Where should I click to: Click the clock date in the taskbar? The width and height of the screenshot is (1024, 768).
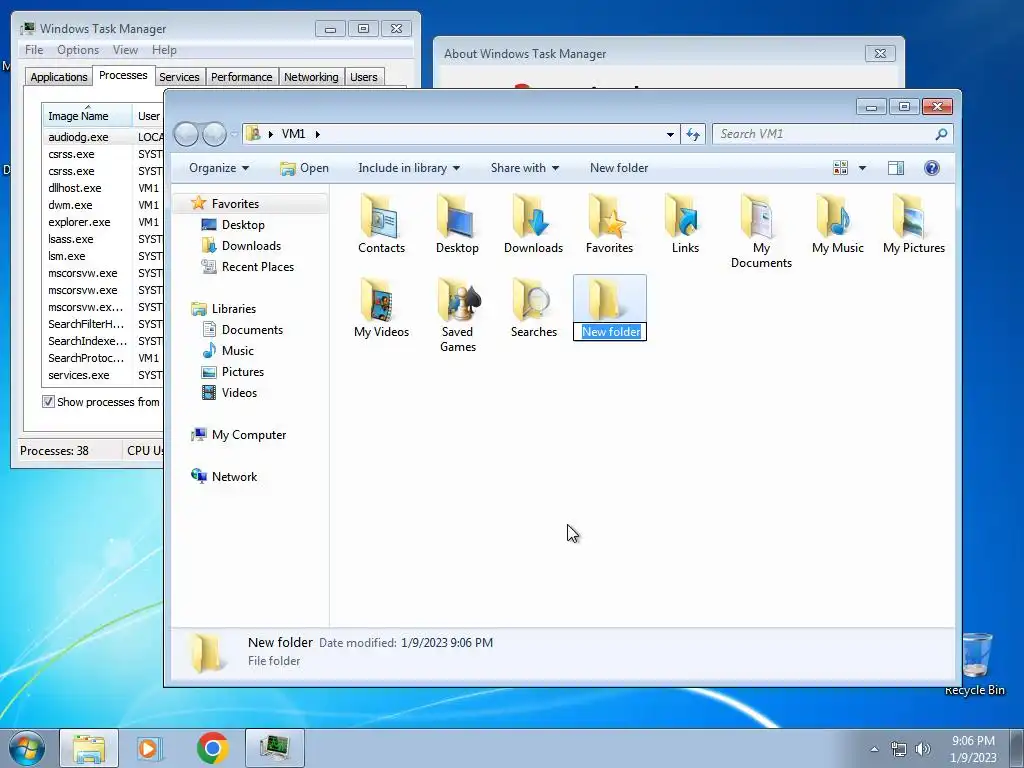973,749
